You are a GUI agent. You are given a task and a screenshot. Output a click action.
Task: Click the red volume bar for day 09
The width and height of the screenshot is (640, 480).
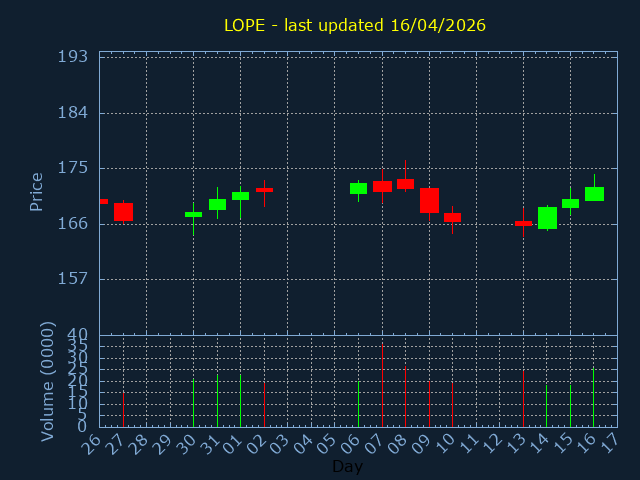tap(429, 404)
